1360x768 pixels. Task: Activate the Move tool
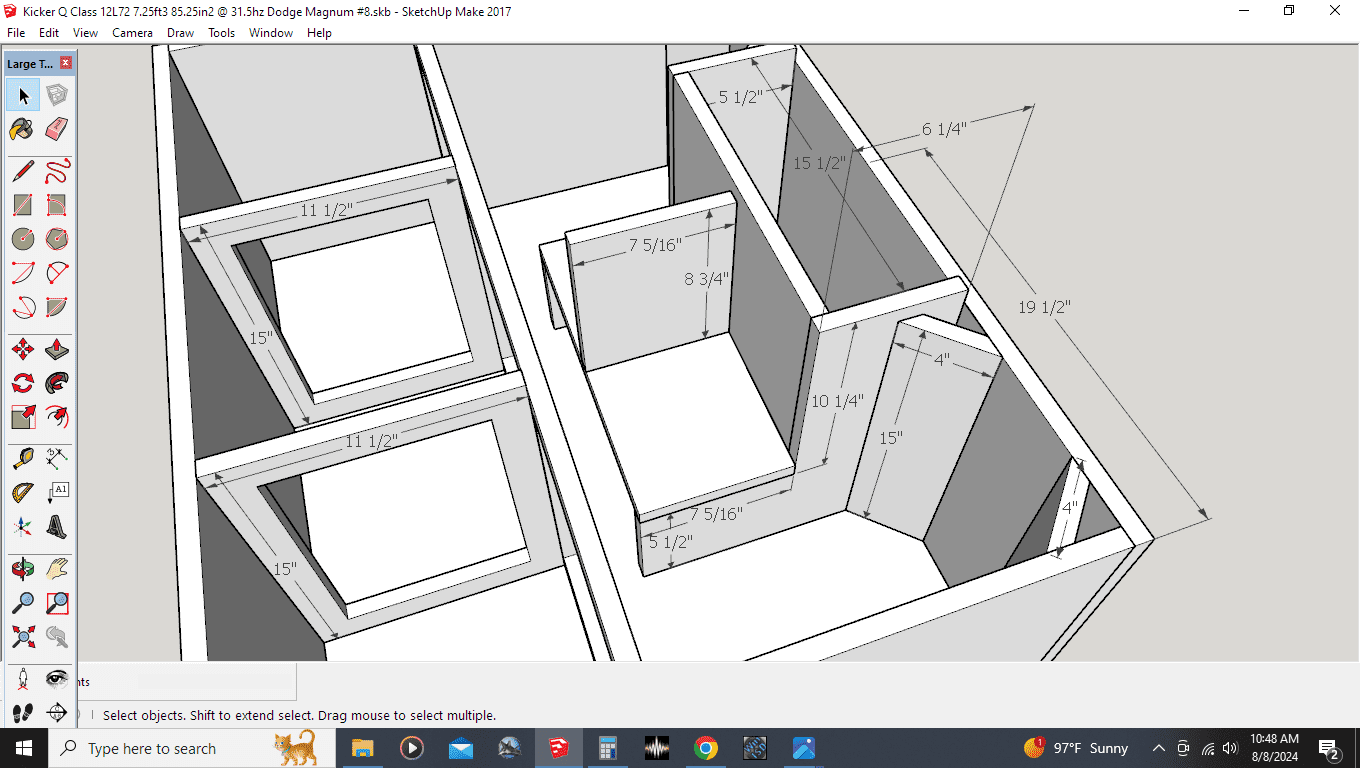(x=23, y=349)
